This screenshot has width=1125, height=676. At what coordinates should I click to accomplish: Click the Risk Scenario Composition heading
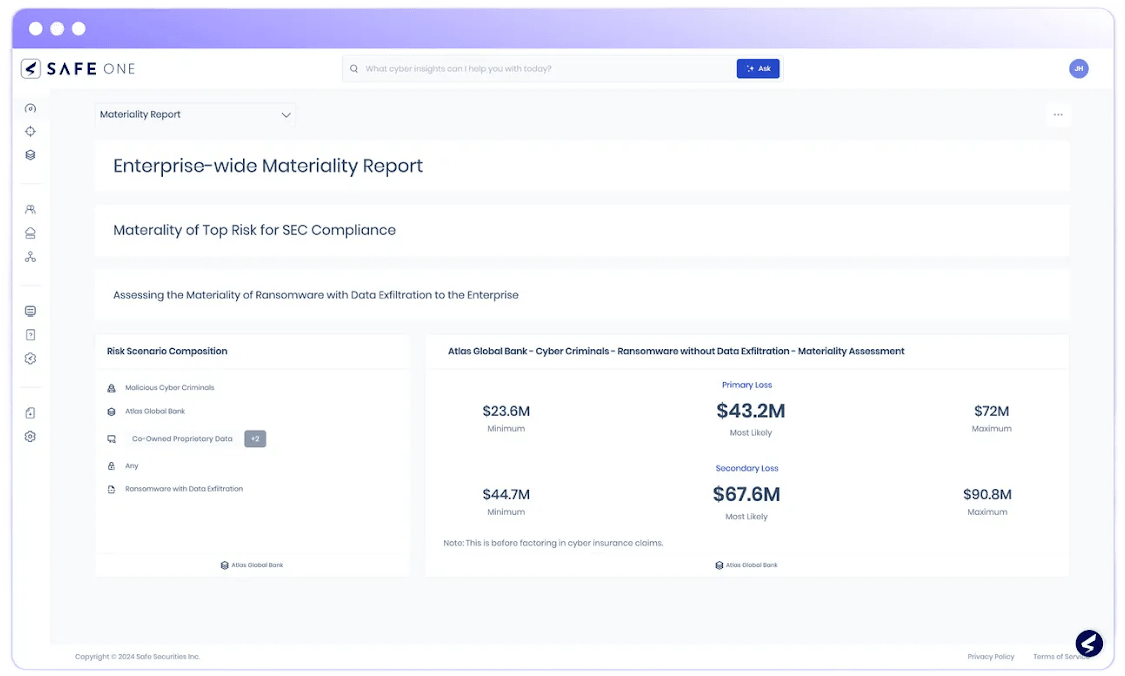click(167, 351)
